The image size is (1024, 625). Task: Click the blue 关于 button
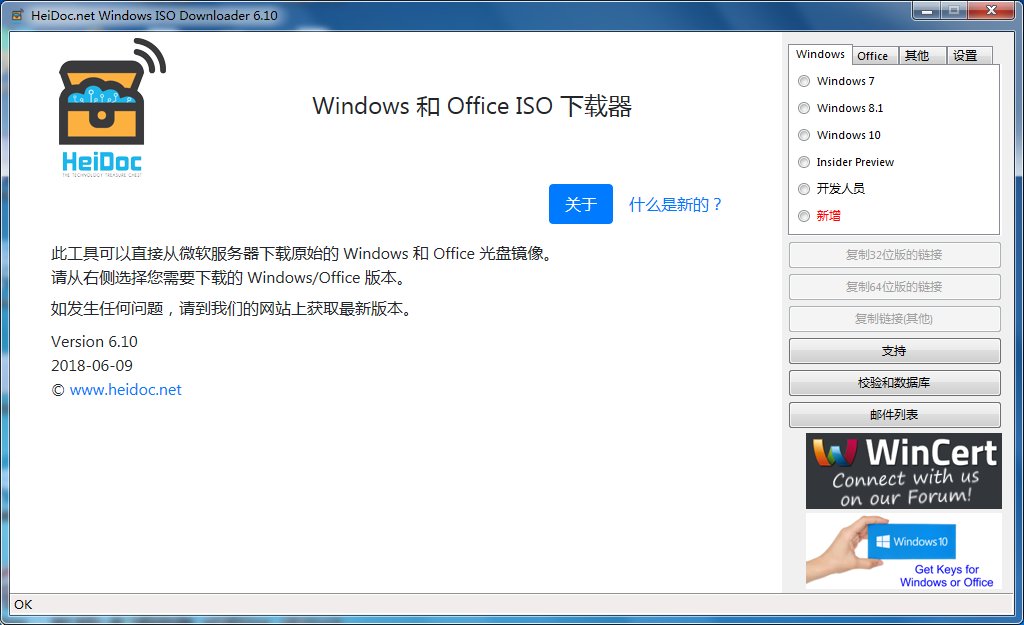[581, 204]
